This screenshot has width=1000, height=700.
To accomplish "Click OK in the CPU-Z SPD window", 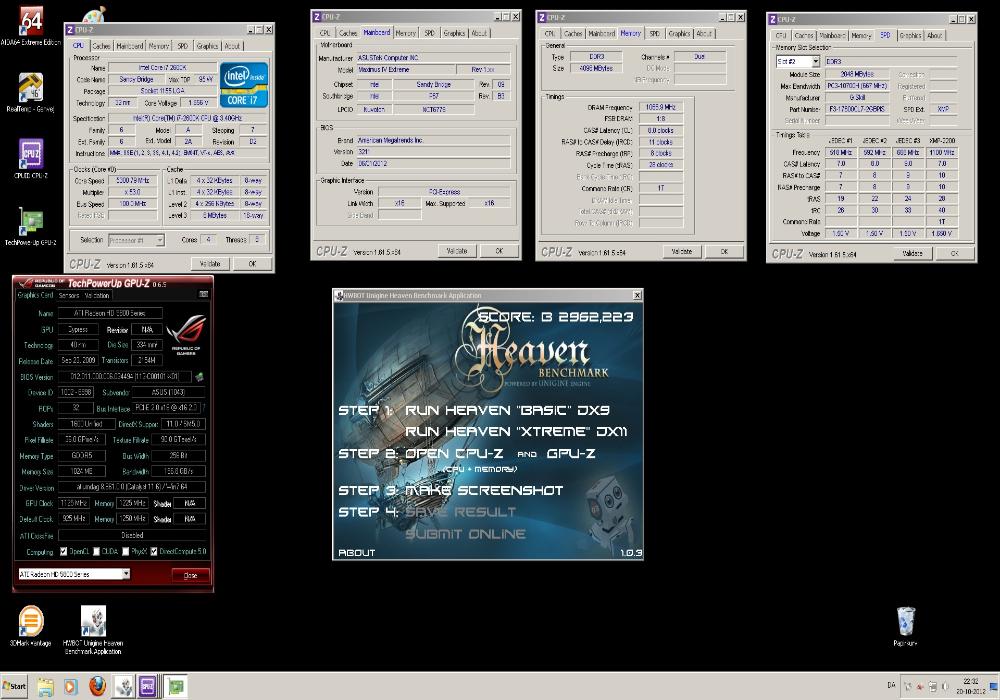I will [x=954, y=253].
